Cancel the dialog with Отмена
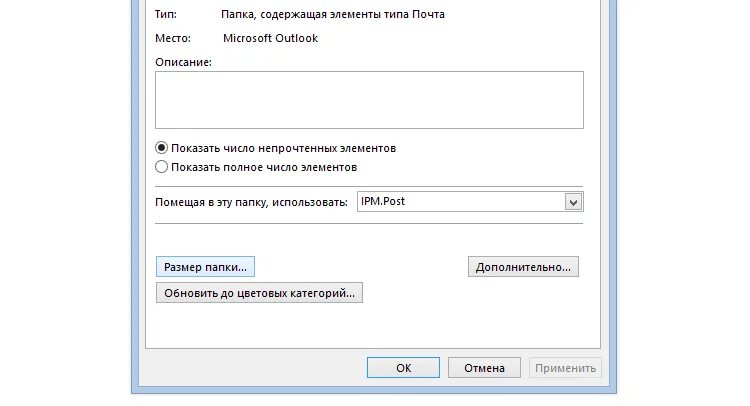The height and width of the screenshot is (406, 750). click(484, 368)
